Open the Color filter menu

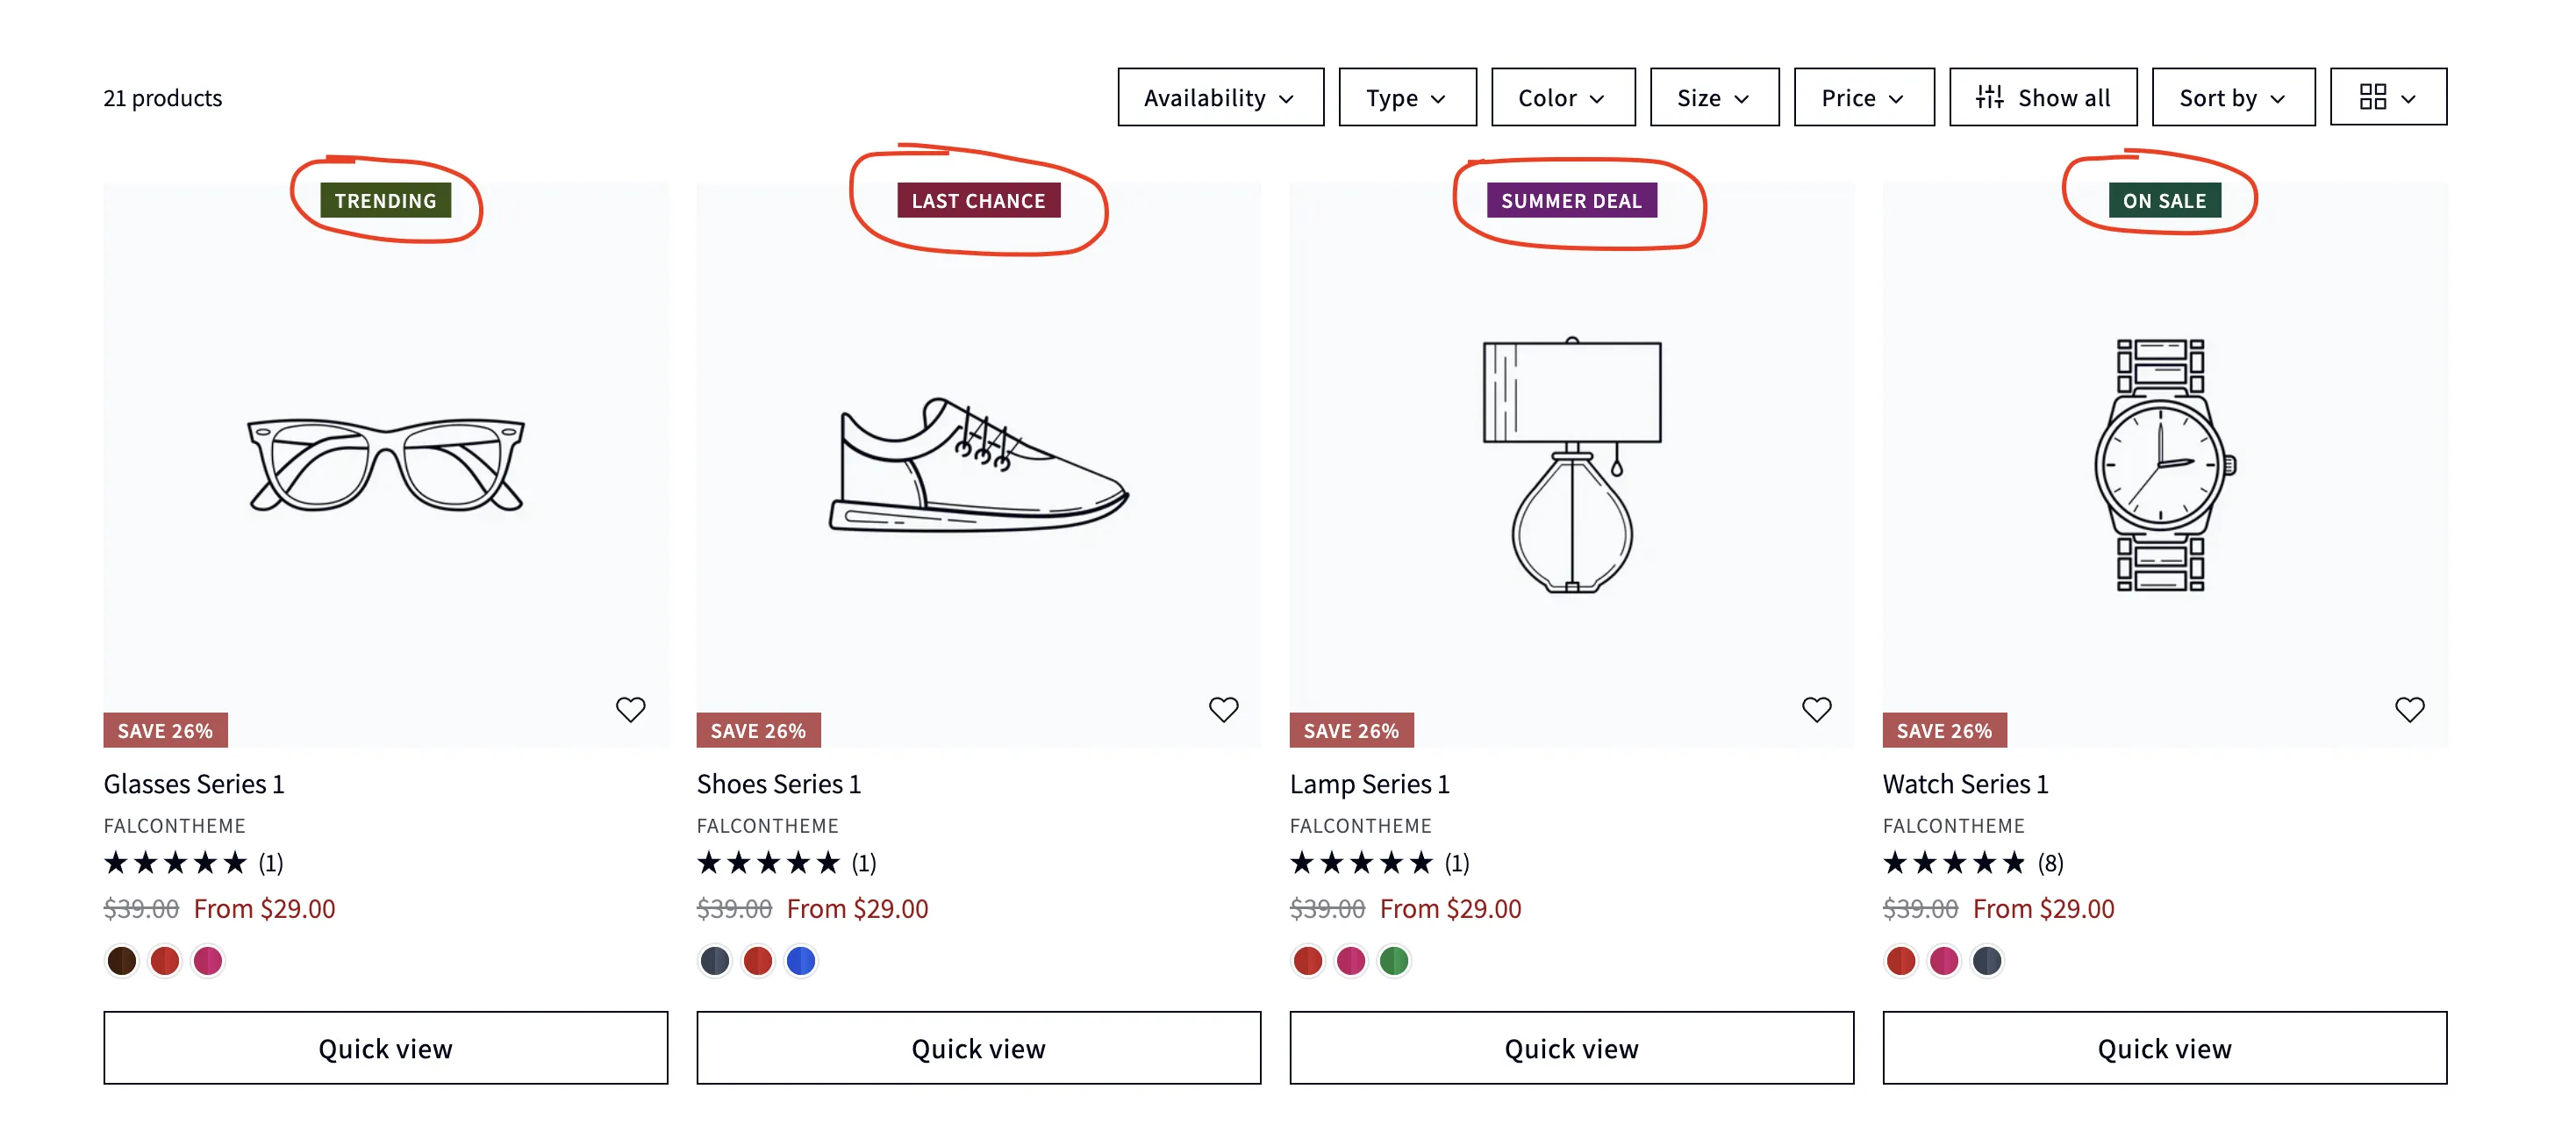pyautogui.click(x=1562, y=97)
